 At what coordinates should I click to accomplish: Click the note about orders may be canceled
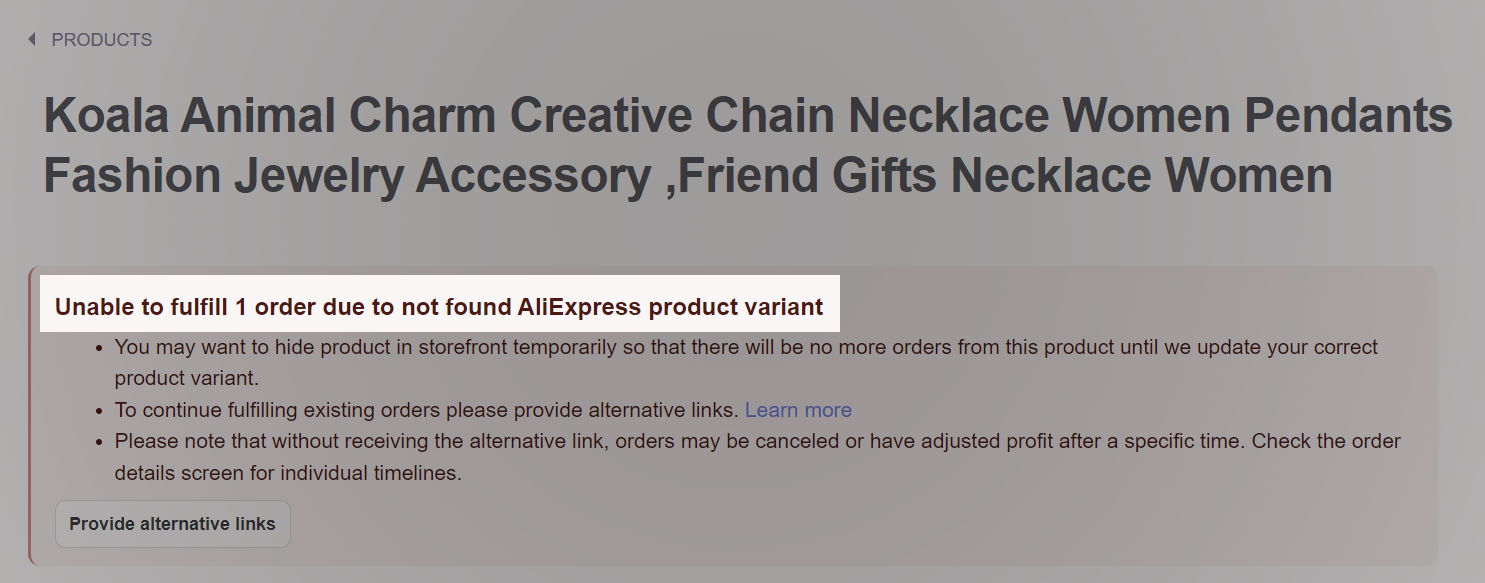click(757, 441)
